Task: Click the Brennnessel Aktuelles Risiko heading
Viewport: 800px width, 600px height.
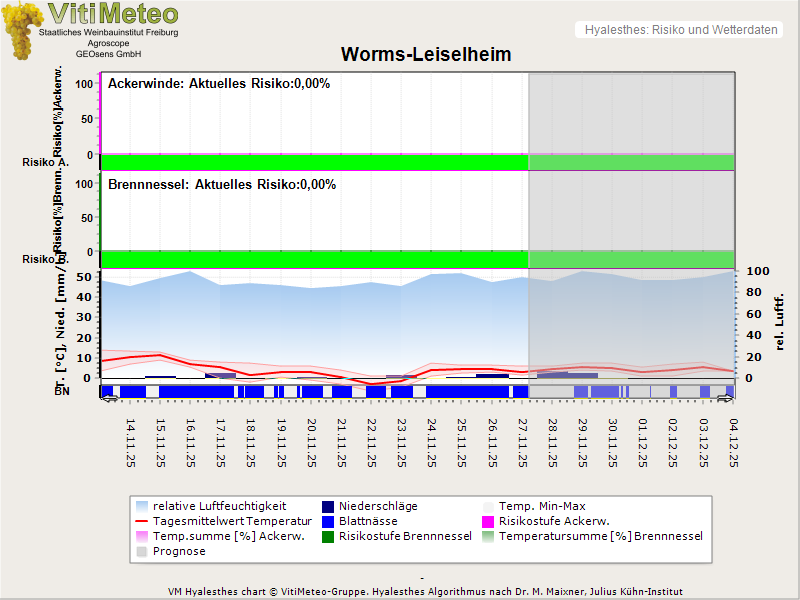Action: coord(222,185)
